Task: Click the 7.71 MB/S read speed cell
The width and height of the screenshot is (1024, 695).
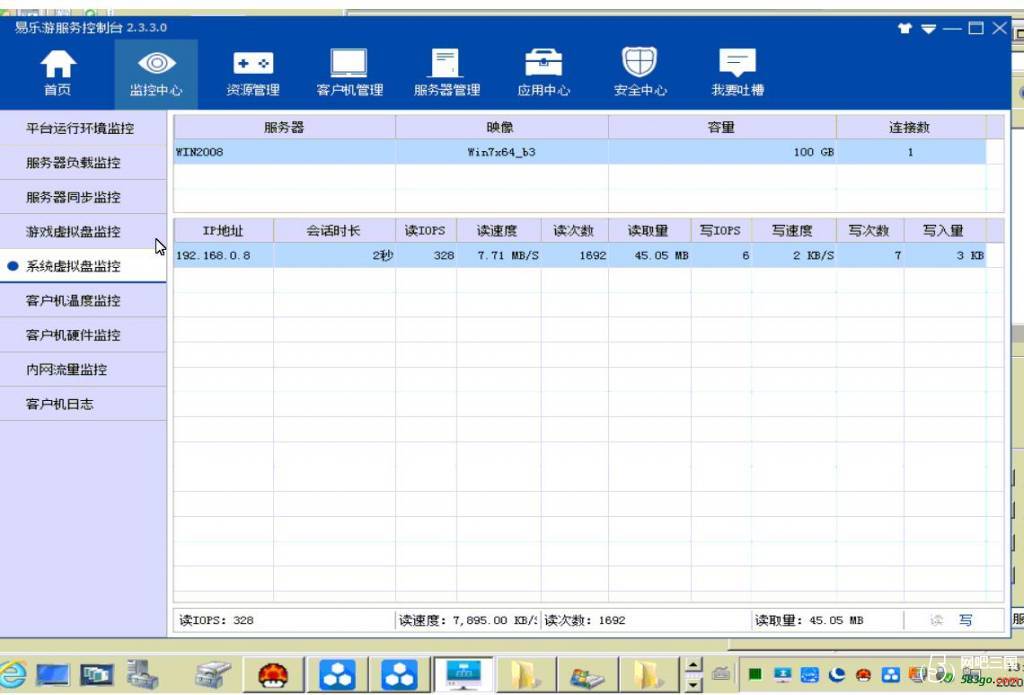Action: pyautogui.click(x=498, y=255)
